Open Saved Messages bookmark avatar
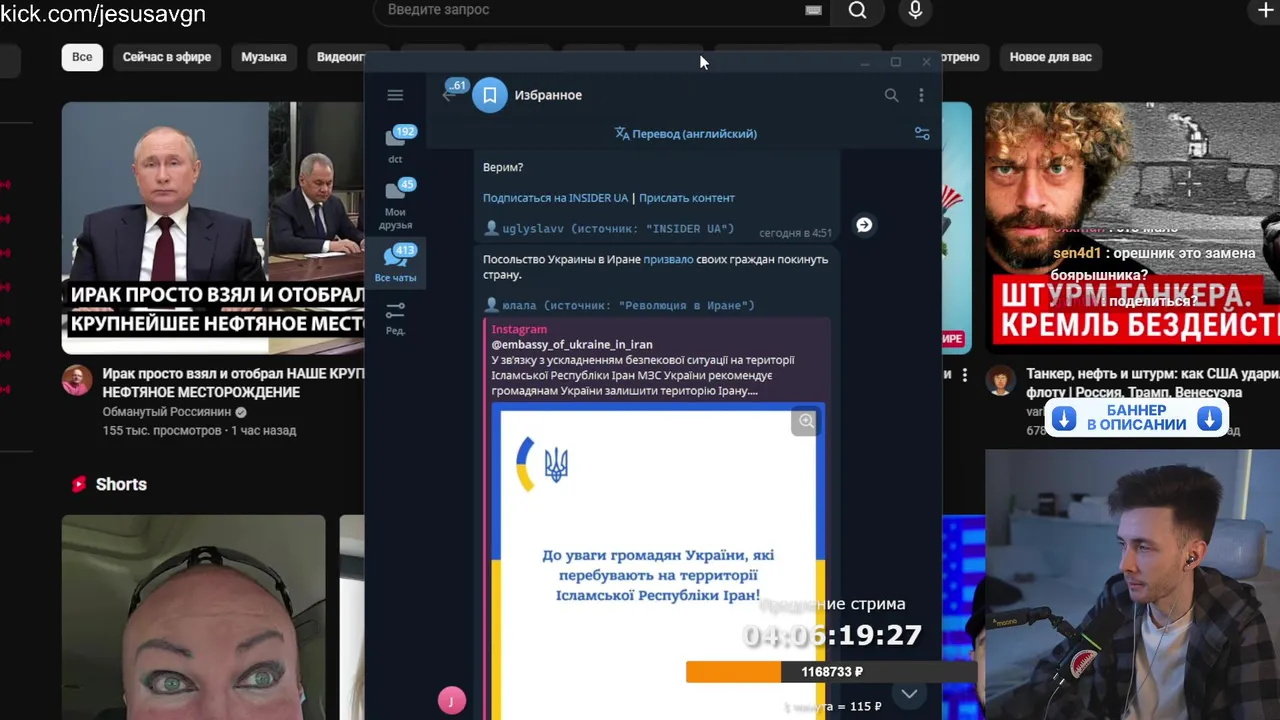The height and width of the screenshot is (720, 1280). 490,95
